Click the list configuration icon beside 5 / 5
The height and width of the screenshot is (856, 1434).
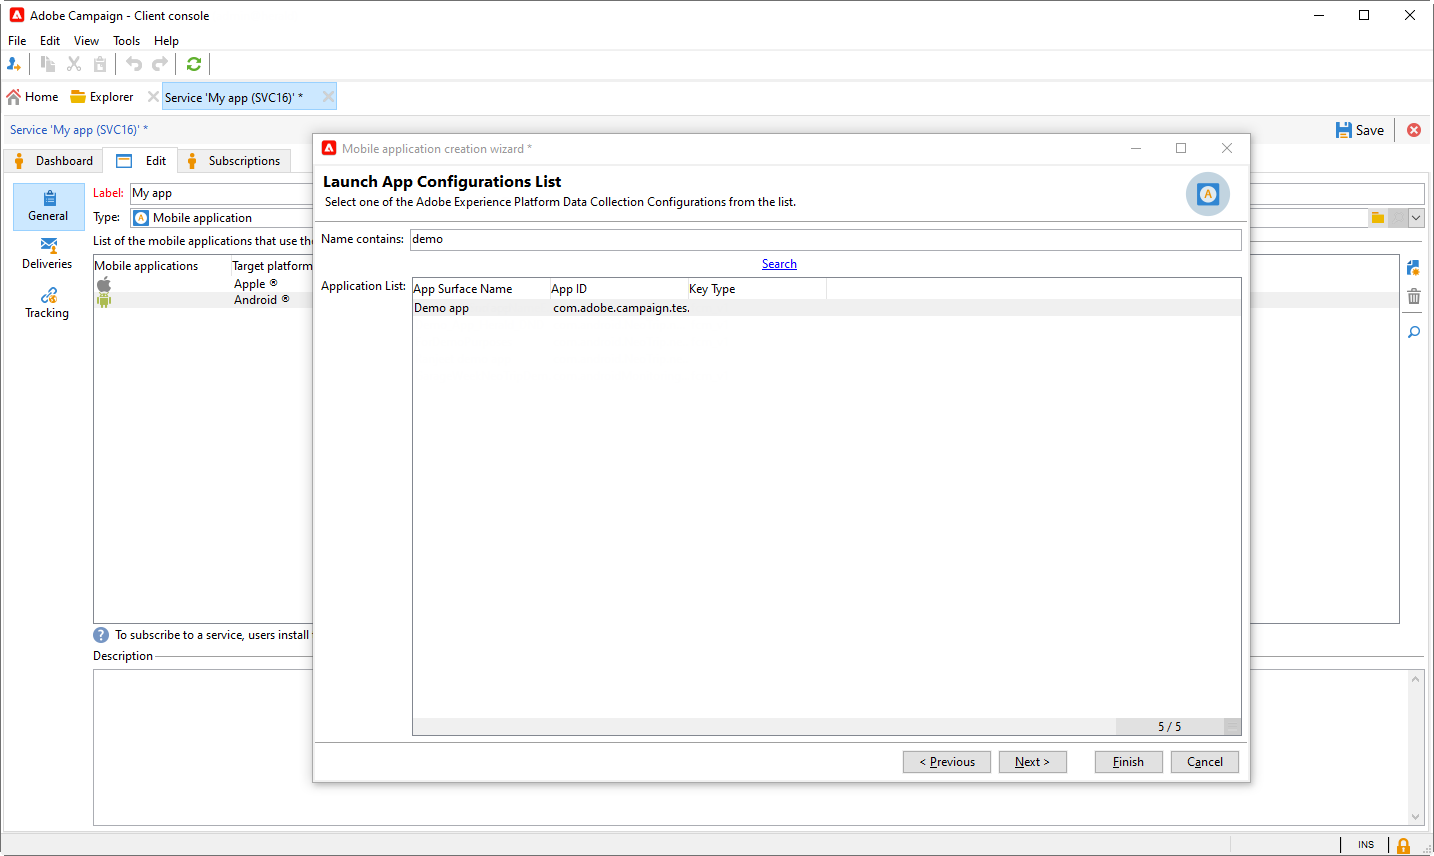tap(1232, 727)
